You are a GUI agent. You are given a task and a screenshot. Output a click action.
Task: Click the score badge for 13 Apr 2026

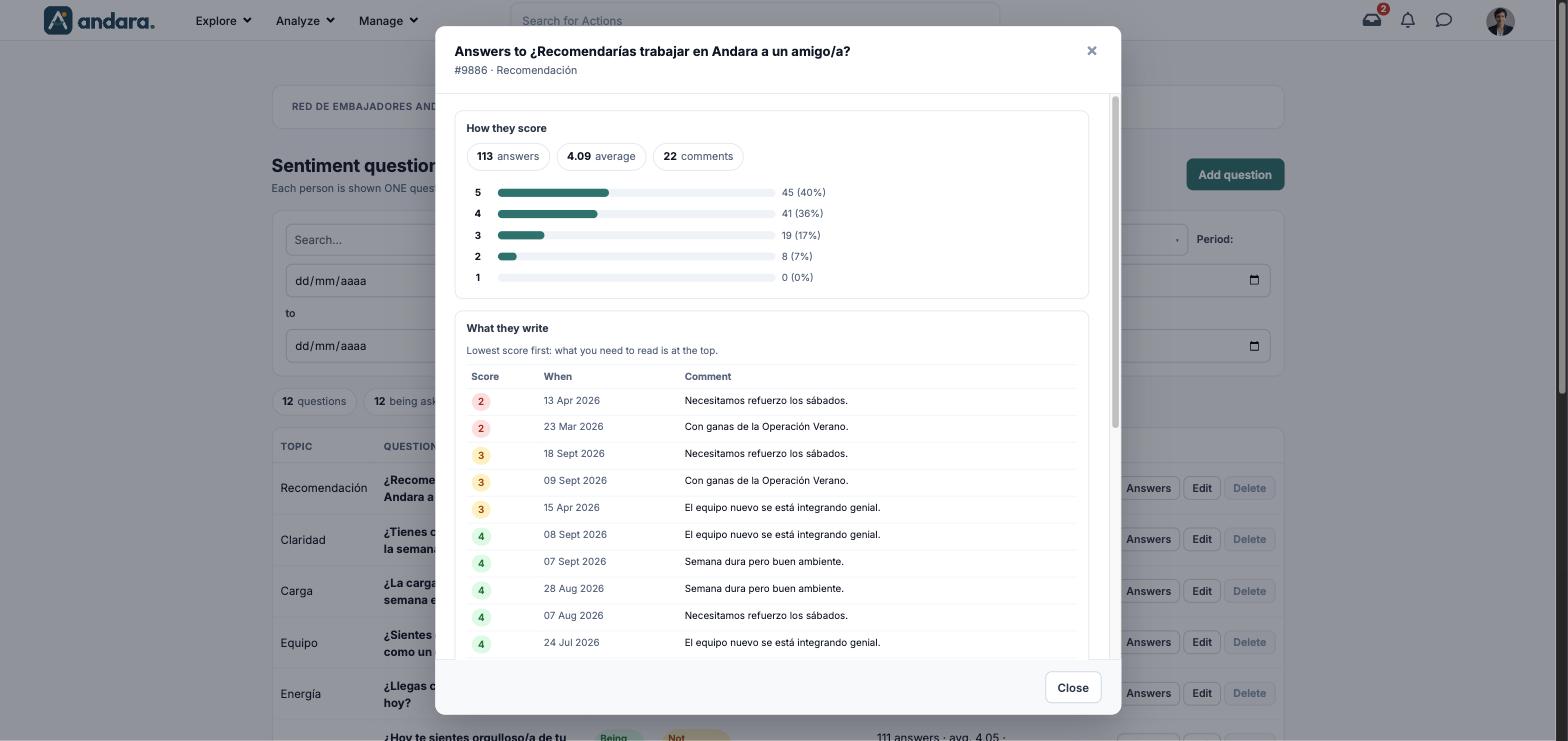(x=481, y=402)
